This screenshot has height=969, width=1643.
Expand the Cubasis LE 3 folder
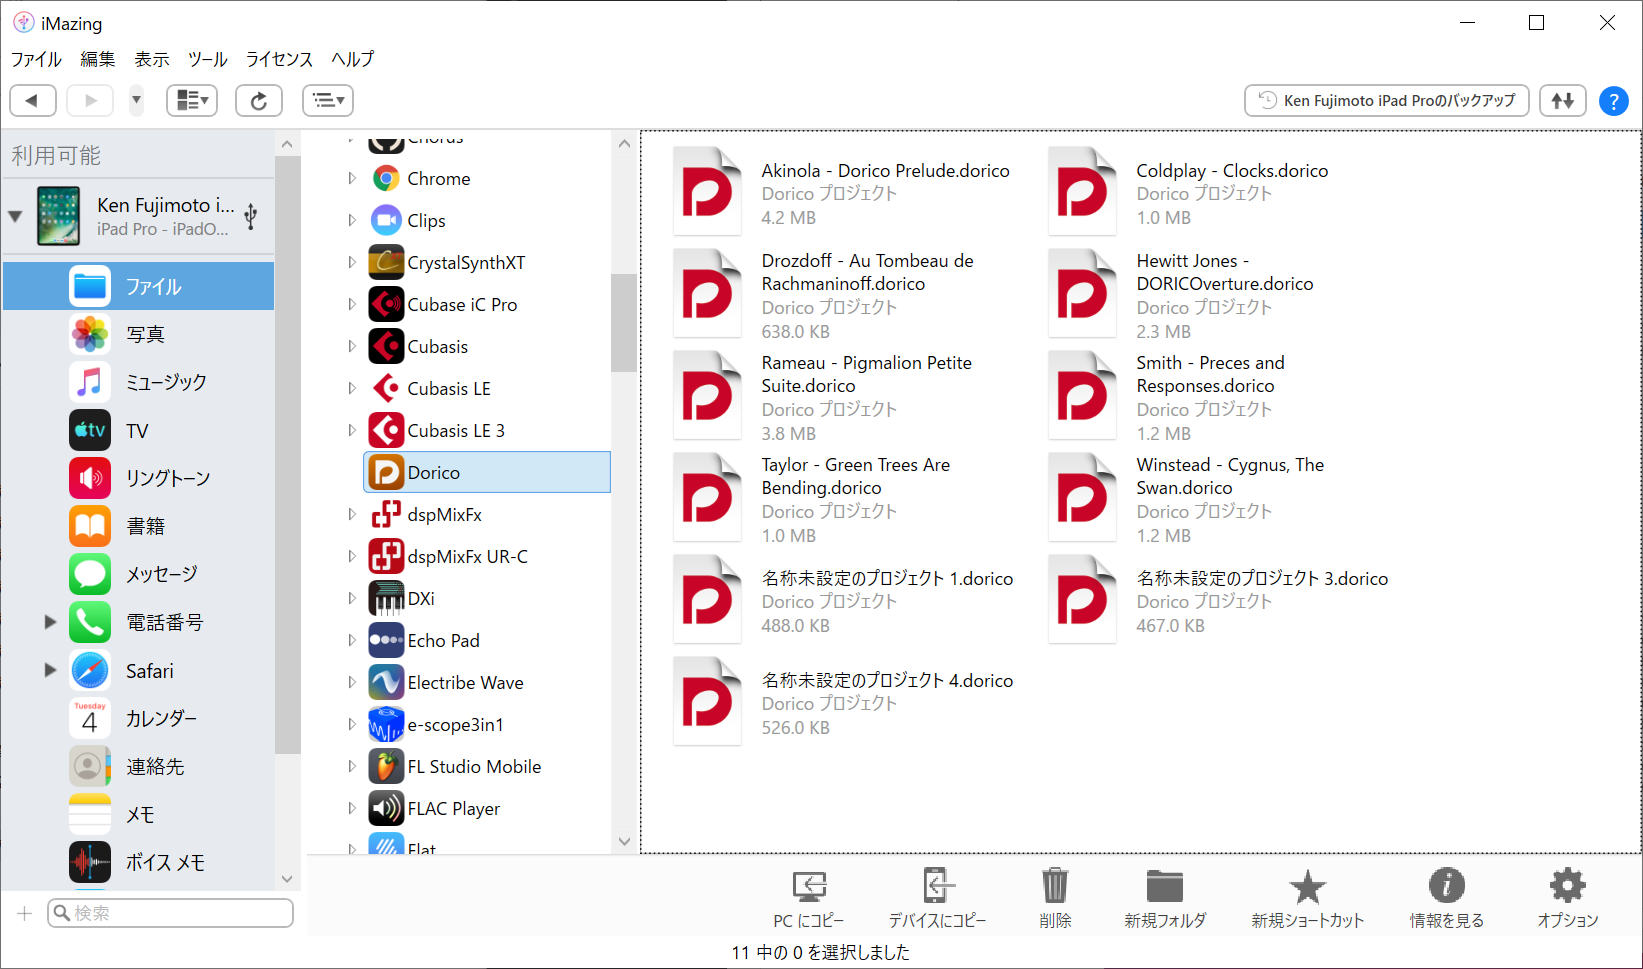pos(351,430)
